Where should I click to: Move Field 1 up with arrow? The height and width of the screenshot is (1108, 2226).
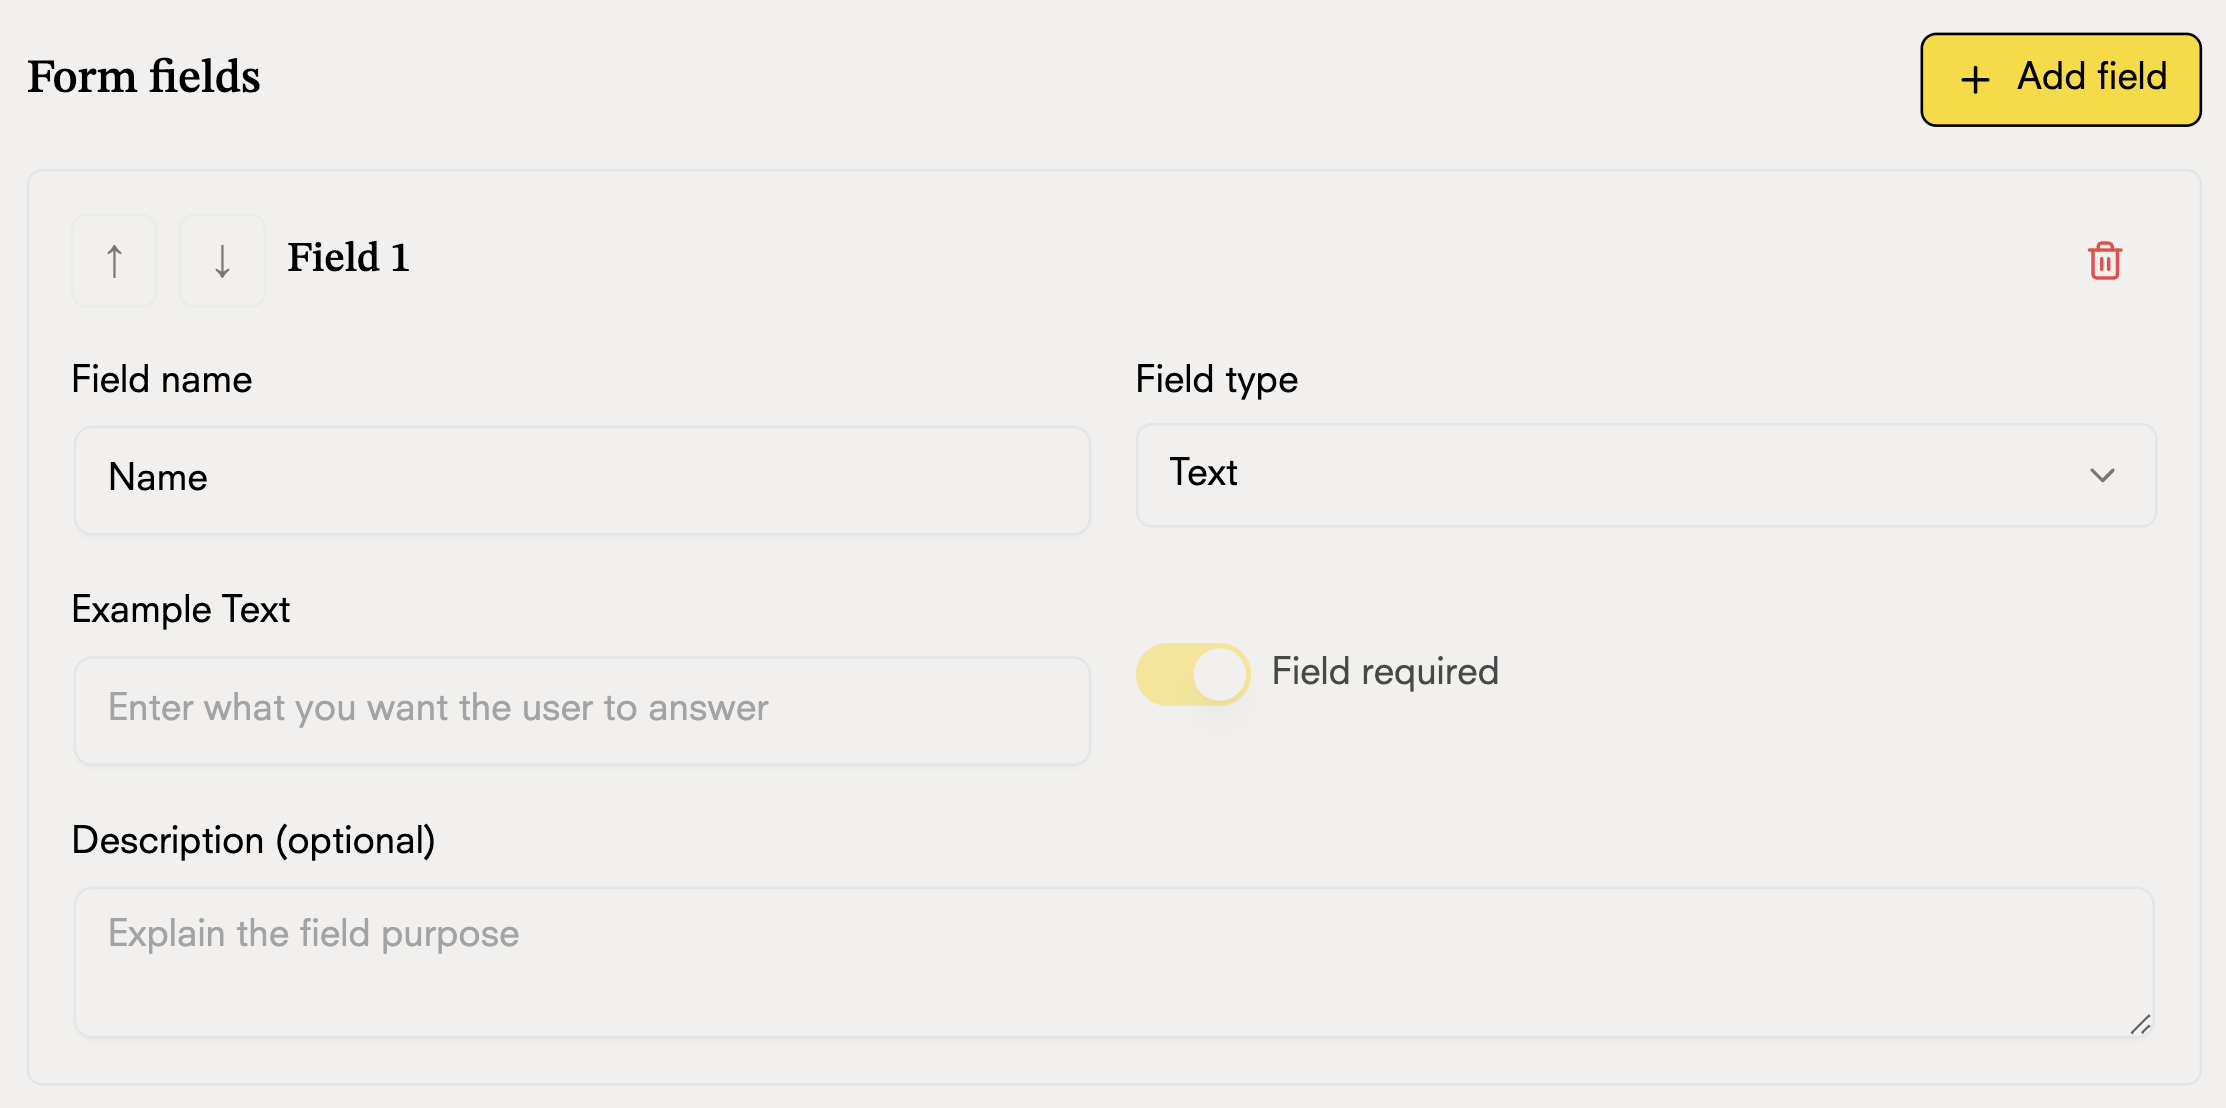coord(114,261)
